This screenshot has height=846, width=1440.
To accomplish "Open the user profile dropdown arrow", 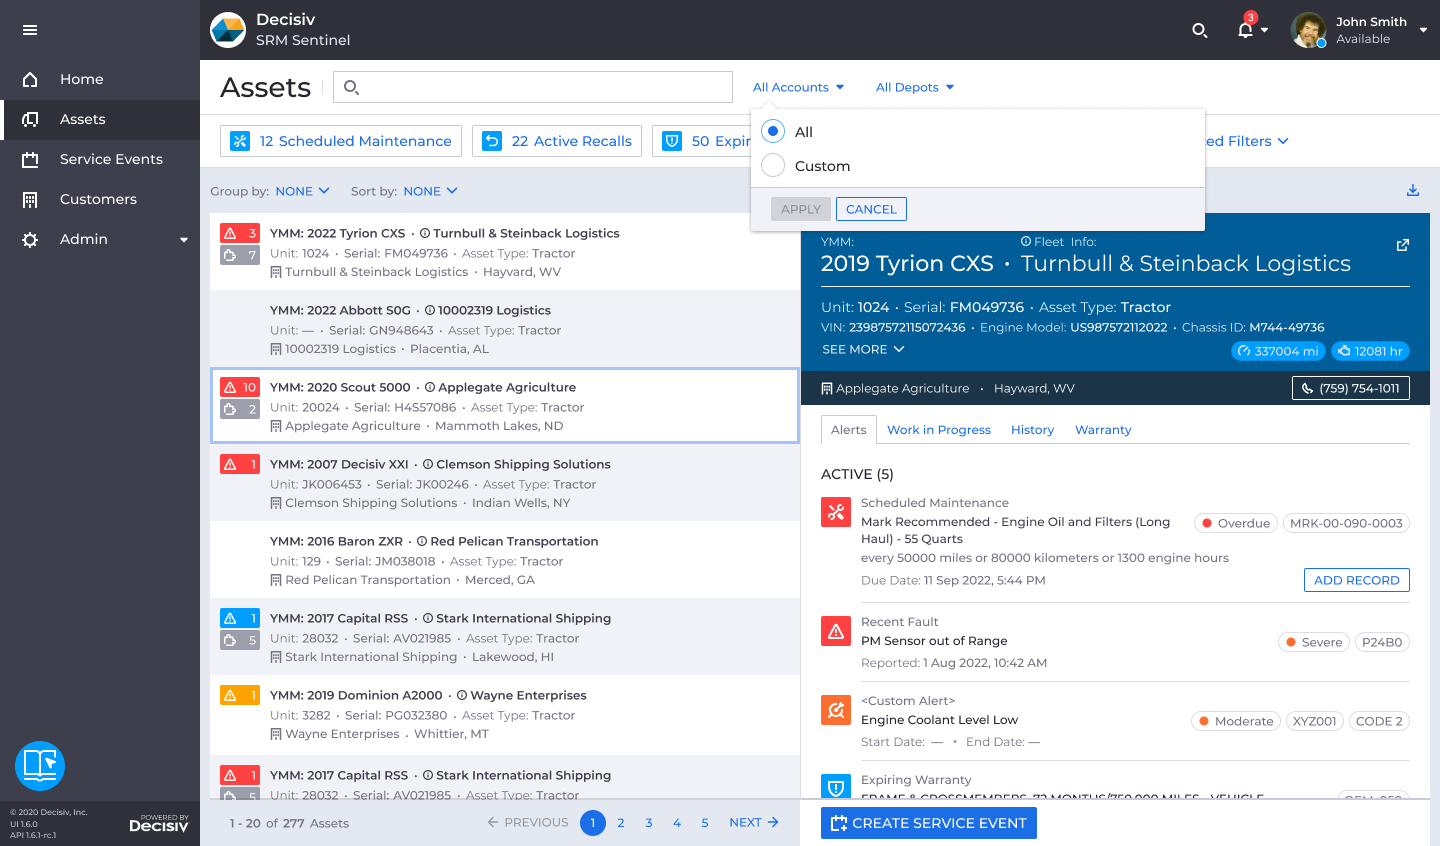I will pos(1423,30).
